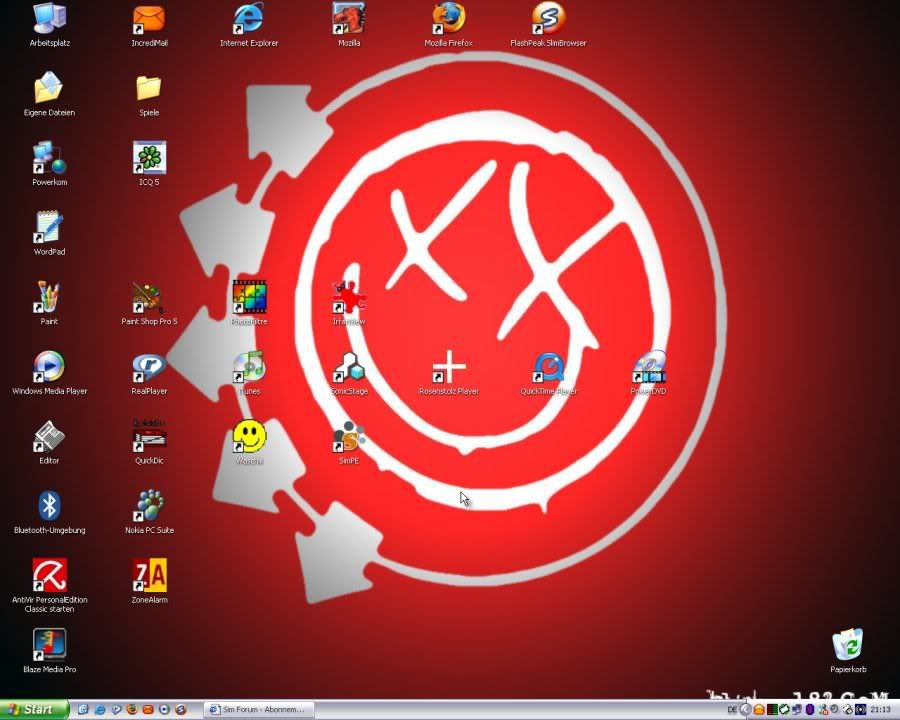Click the ZoneAlarm desktop icon
The width and height of the screenshot is (900, 720).
tap(149, 576)
